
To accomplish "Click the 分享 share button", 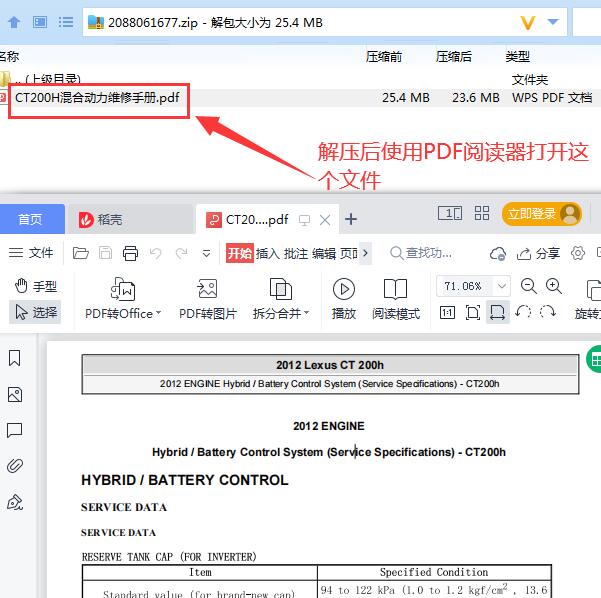I will click(x=538, y=253).
